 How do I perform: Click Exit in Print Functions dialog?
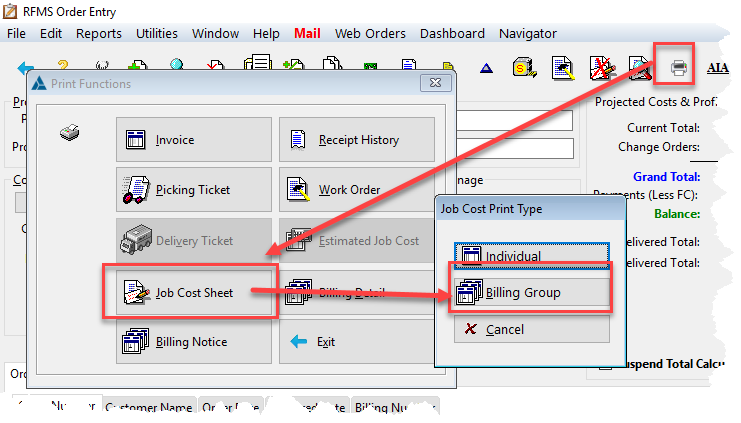[x=357, y=342]
